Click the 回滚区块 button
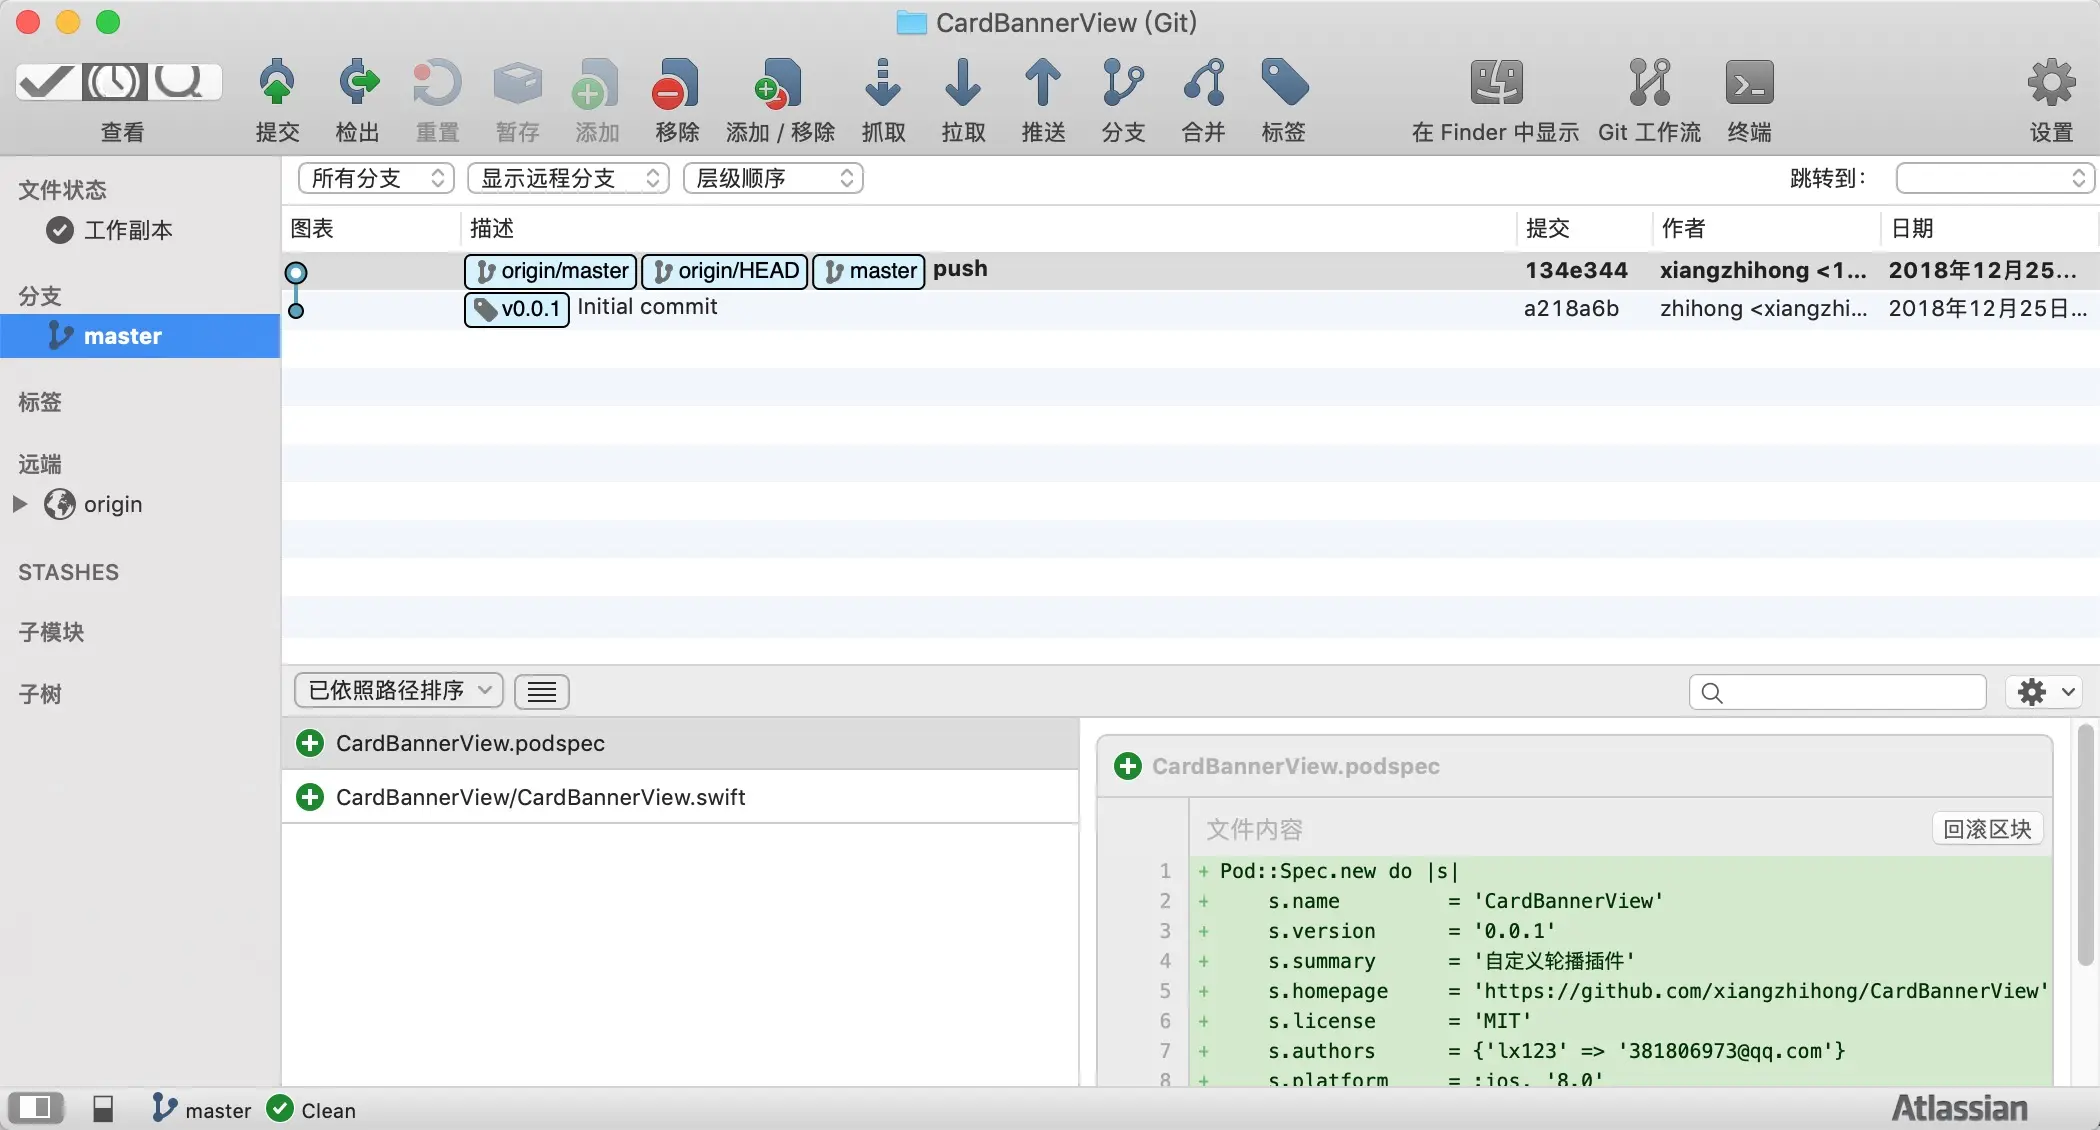Image resolution: width=2100 pixels, height=1130 pixels. (1986, 829)
